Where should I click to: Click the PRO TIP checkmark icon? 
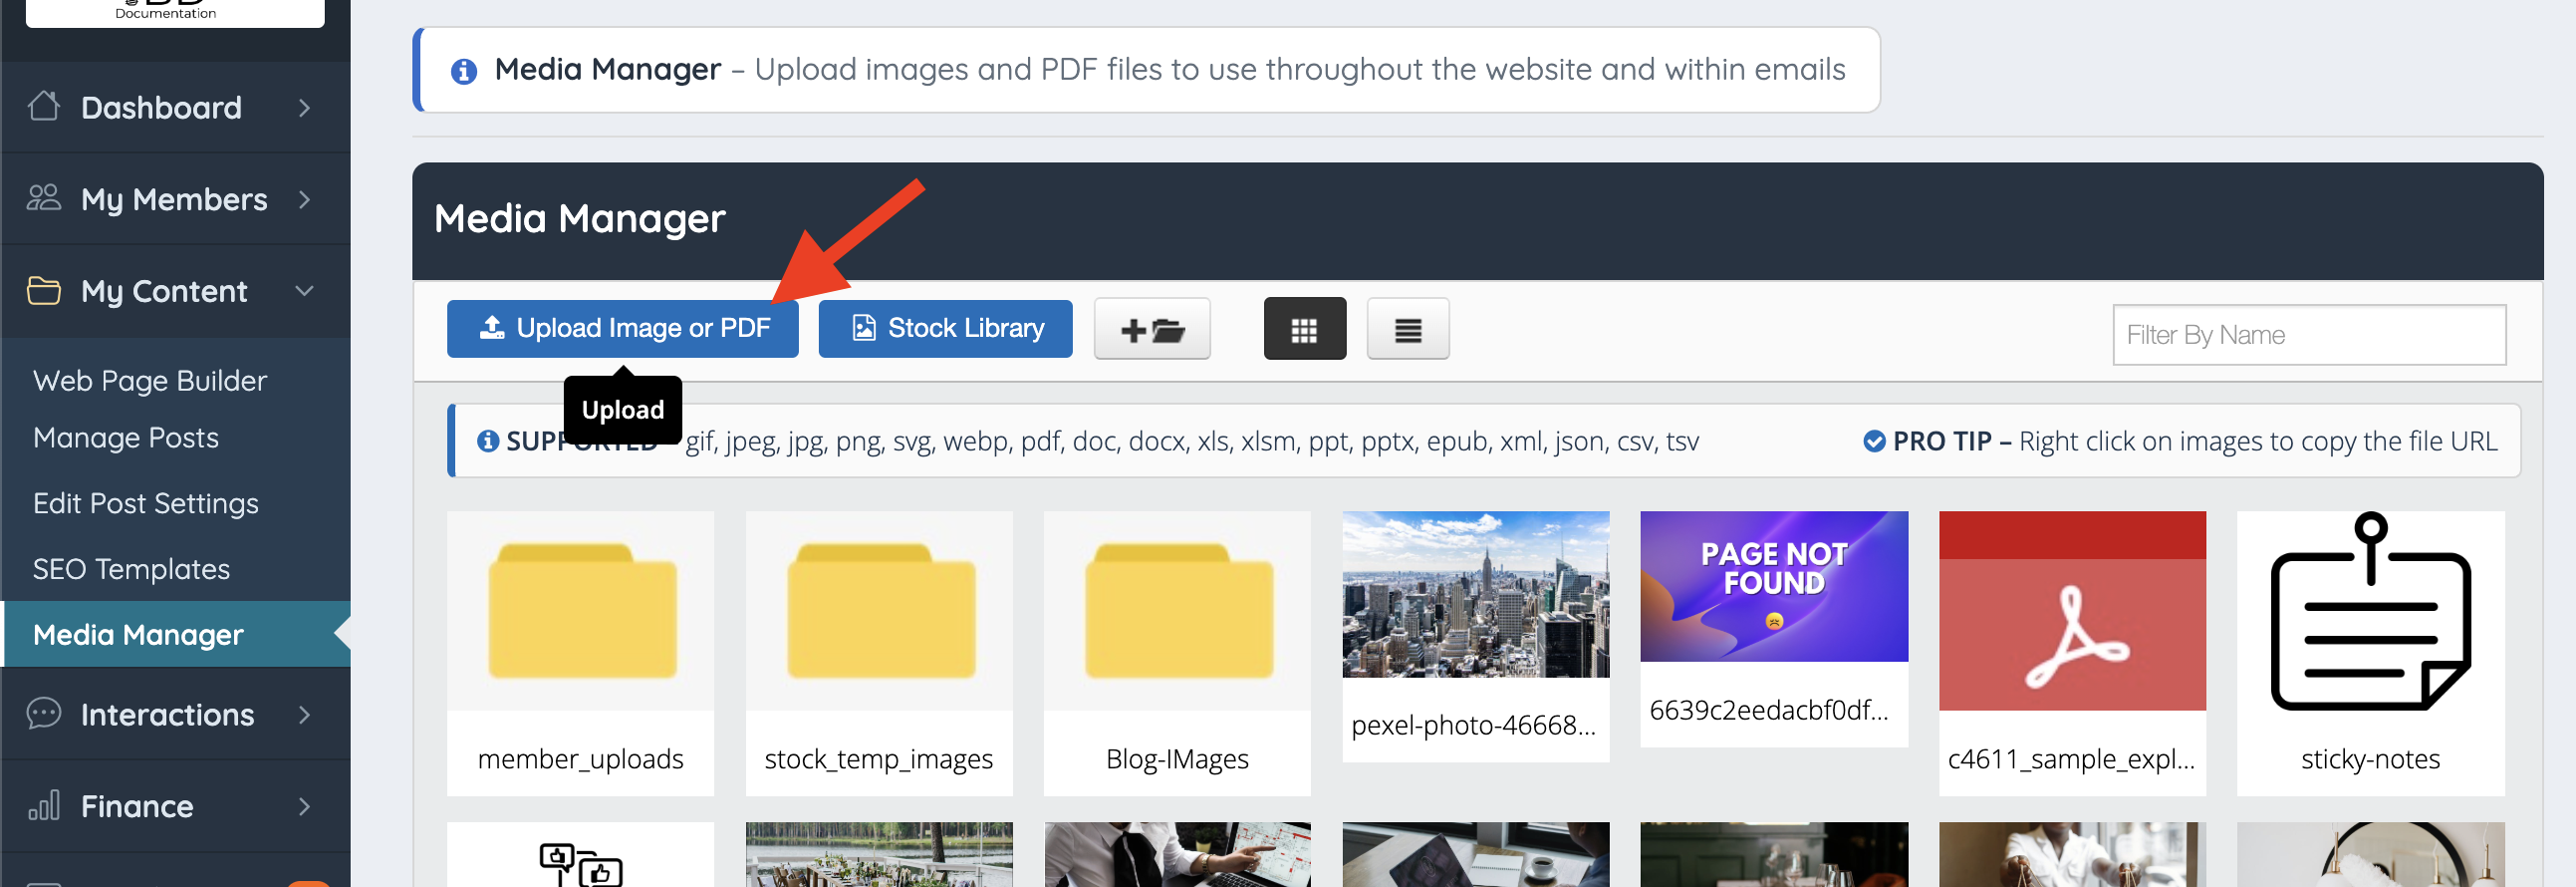(1874, 441)
